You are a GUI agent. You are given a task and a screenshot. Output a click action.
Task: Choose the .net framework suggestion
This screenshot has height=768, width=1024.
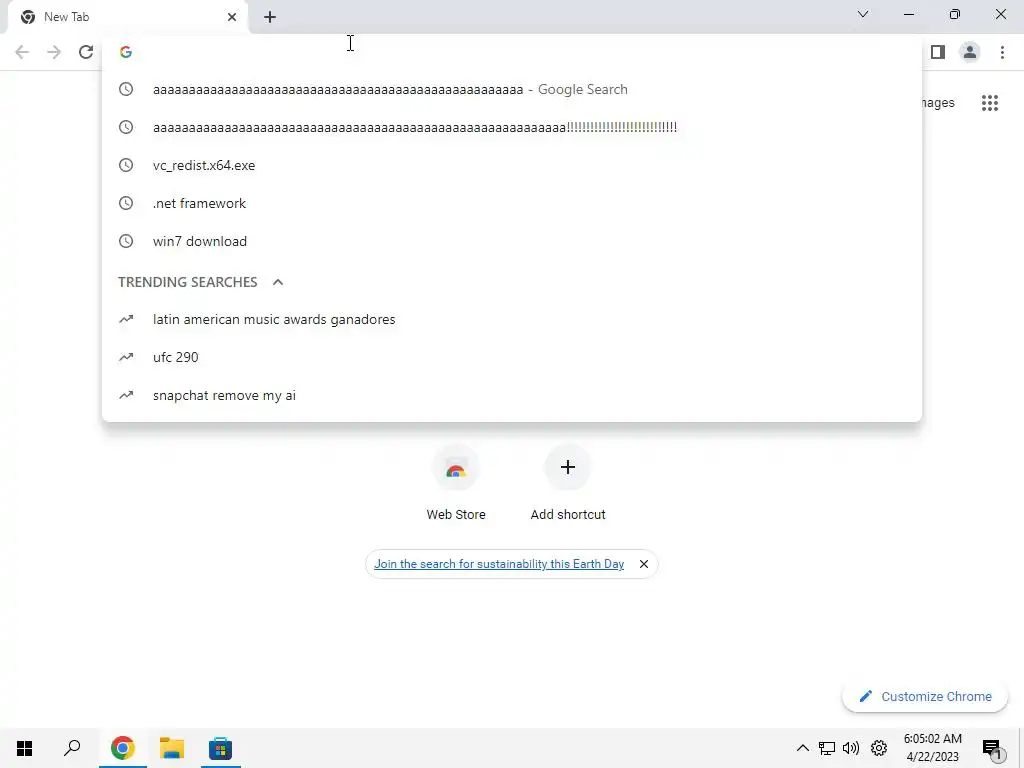(512, 203)
